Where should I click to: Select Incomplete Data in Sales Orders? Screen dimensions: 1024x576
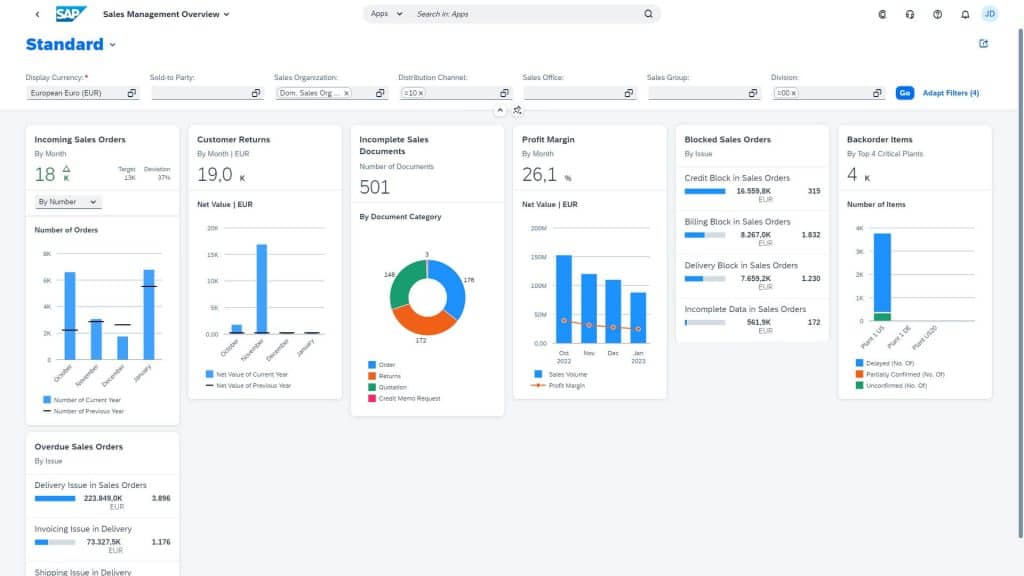752,320
